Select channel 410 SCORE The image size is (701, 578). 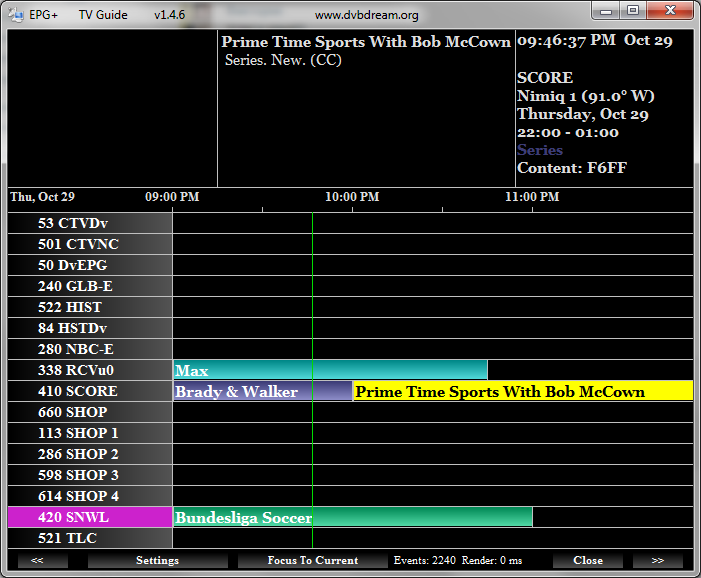[x=90, y=391]
